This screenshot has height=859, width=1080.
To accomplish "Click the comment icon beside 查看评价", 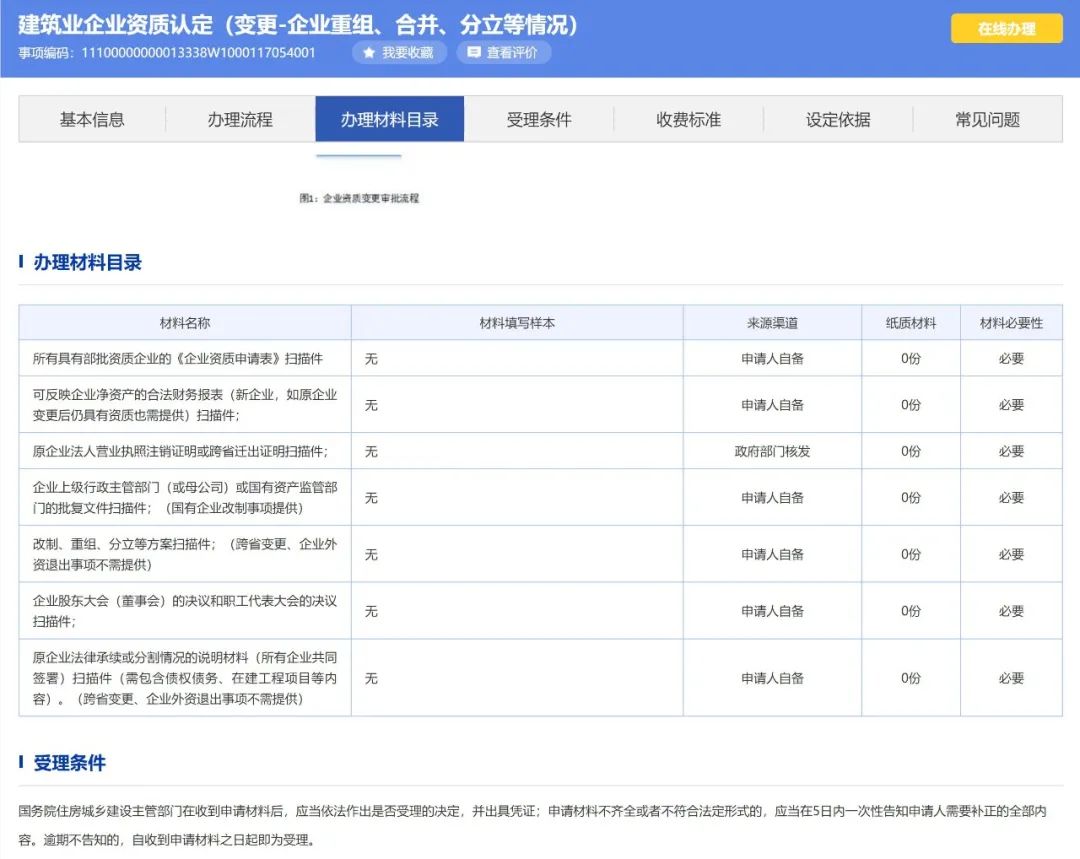I will tap(474, 52).
